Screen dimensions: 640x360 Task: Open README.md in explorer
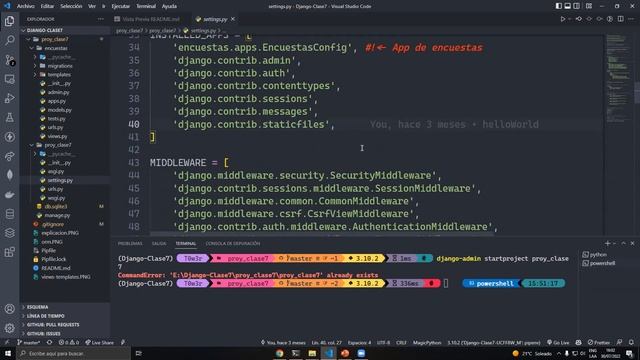point(56,268)
